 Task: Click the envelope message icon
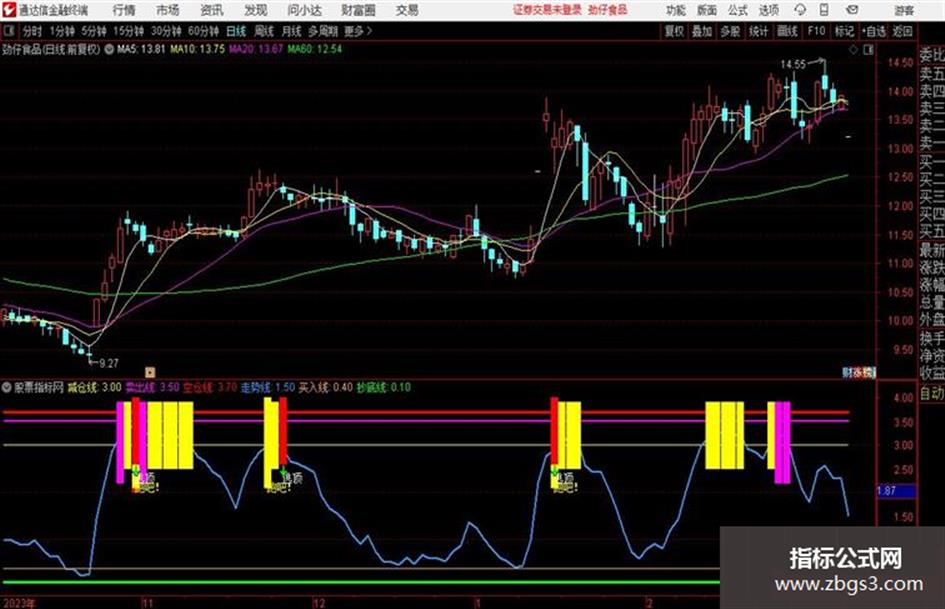pyautogui.click(x=852, y=10)
